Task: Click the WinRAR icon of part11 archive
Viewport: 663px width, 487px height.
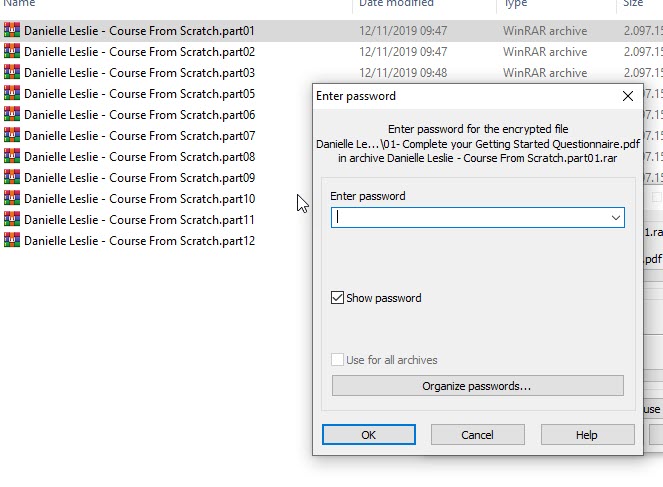Action: 12,219
